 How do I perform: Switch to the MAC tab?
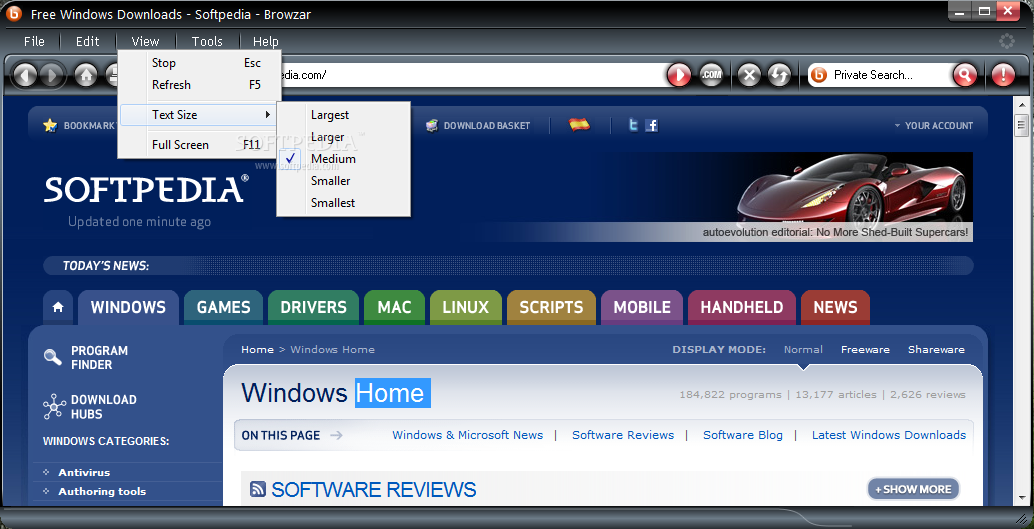(x=394, y=307)
